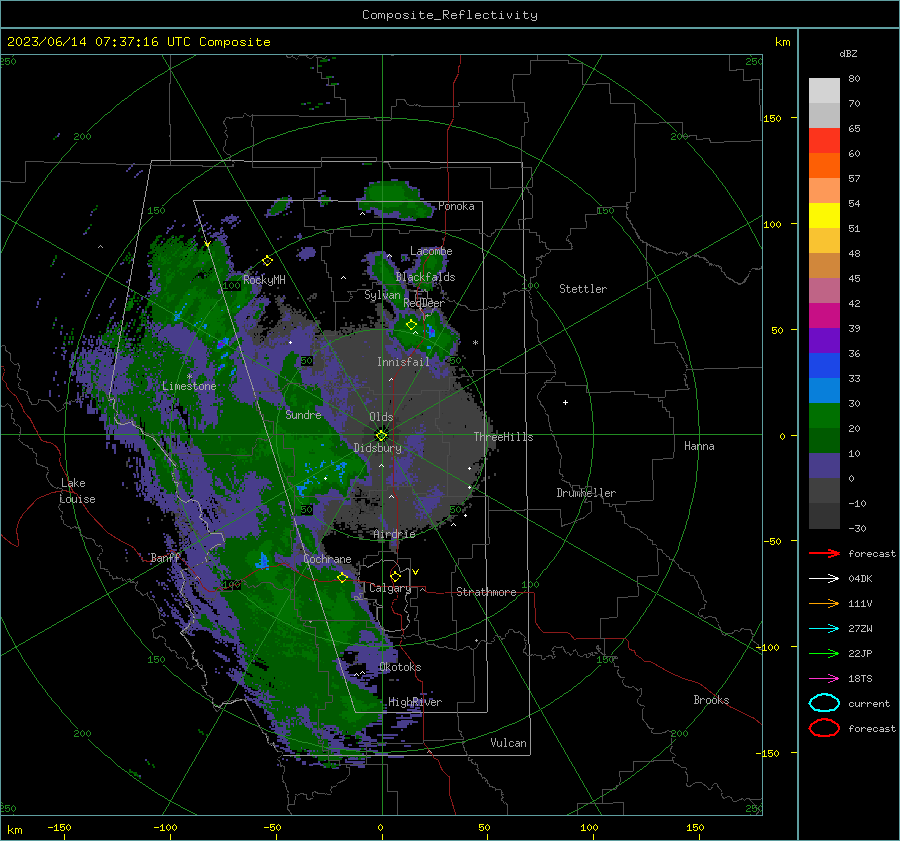Select the light gray 80 dBZ swatch
The height and width of the screenshot is (841, 900).
point(824,90)
